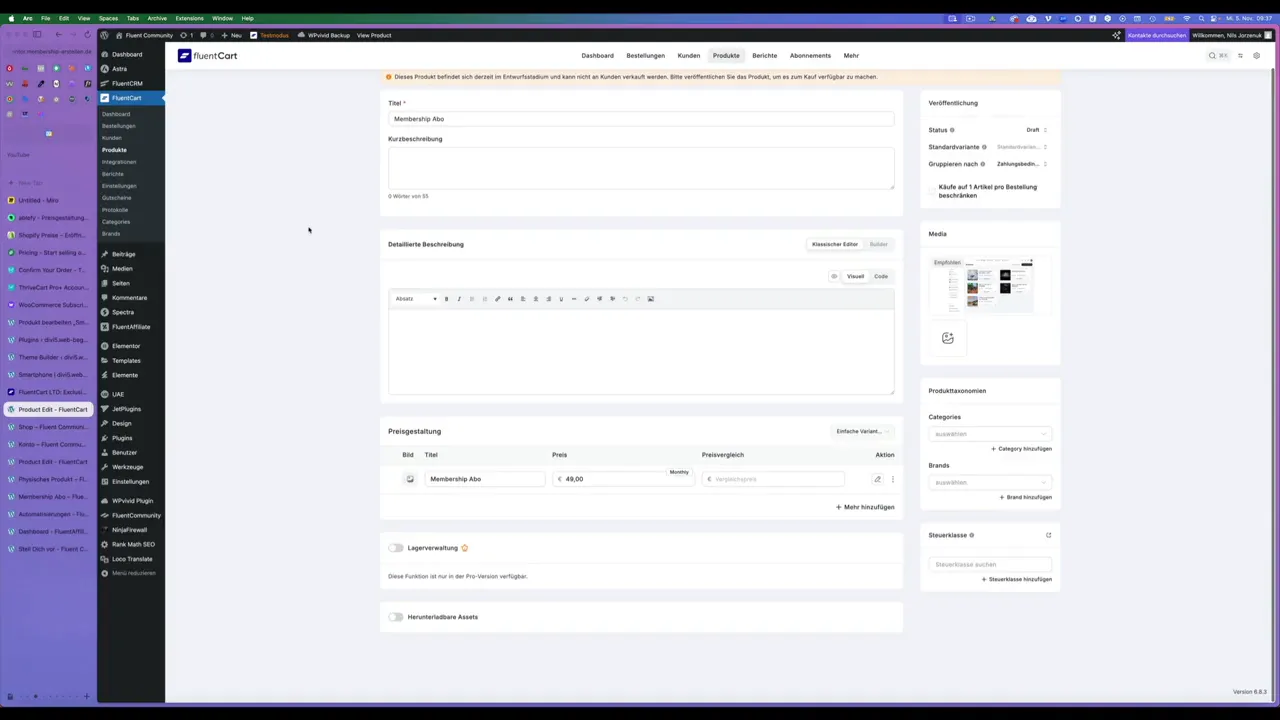Select the Italic icon in the editor toolbar

(459, 298)
